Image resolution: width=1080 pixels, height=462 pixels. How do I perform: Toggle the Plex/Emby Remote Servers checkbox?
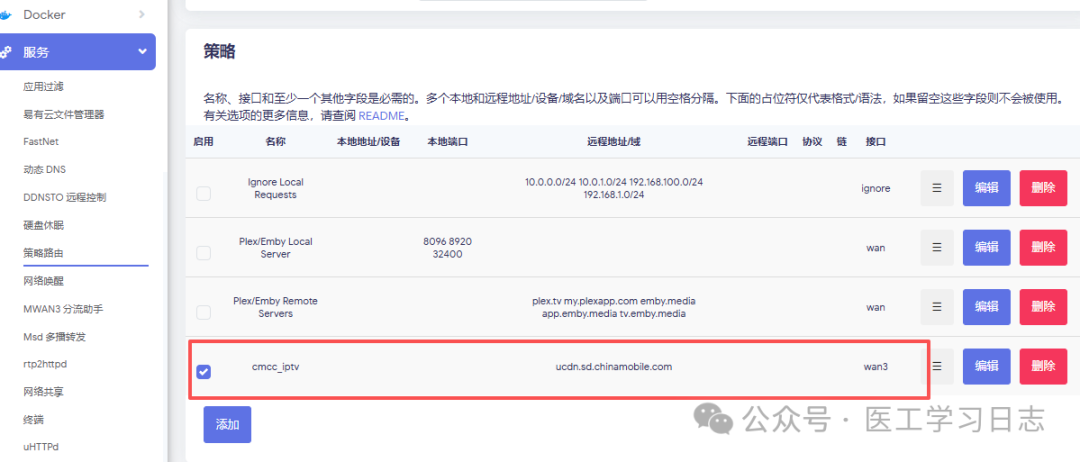point(204,313)
